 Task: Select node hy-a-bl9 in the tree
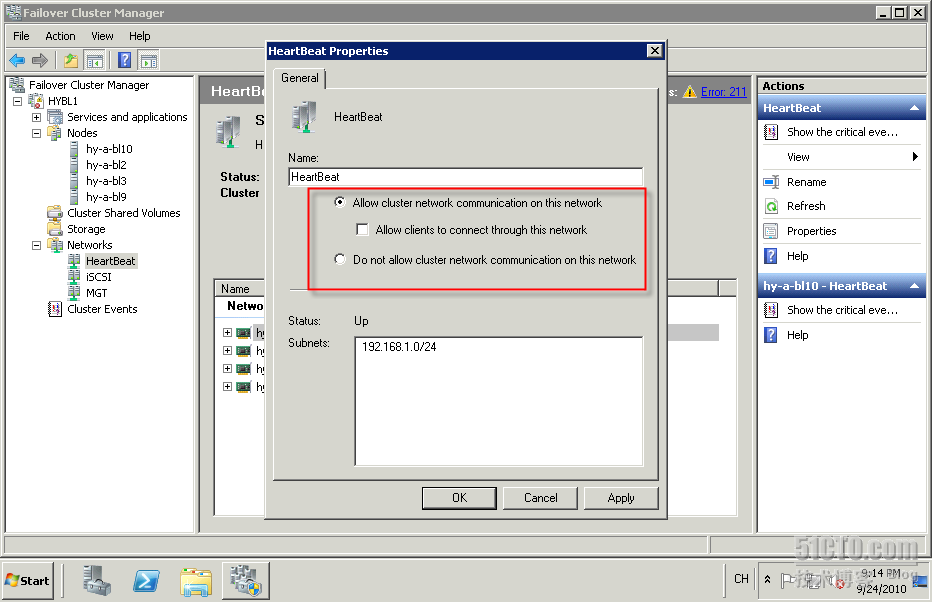point(106,197)
